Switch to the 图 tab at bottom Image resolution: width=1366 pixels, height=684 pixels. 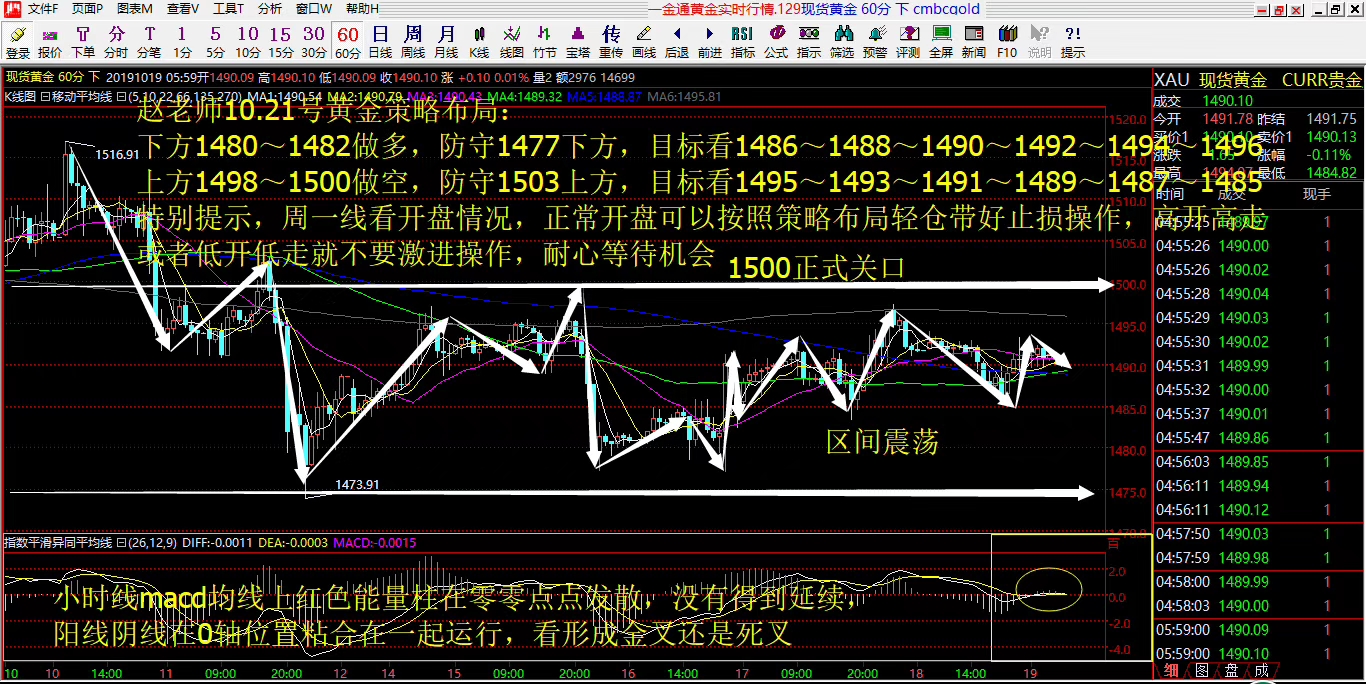(1202, 671)
